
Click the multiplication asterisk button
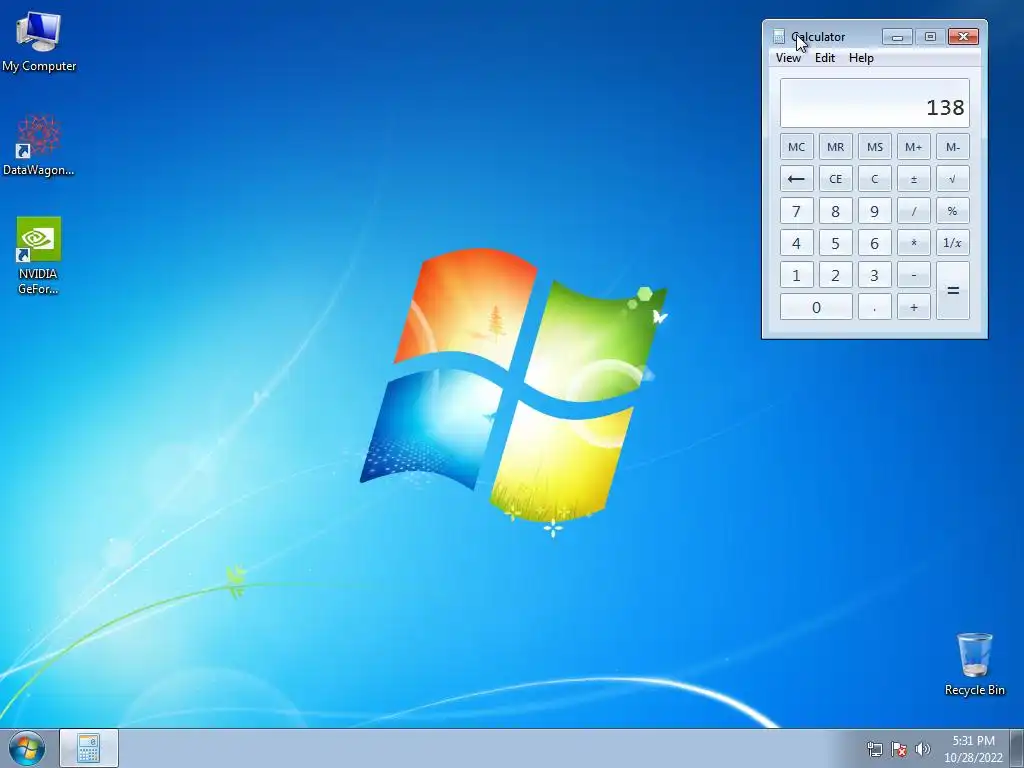point(914,243)
